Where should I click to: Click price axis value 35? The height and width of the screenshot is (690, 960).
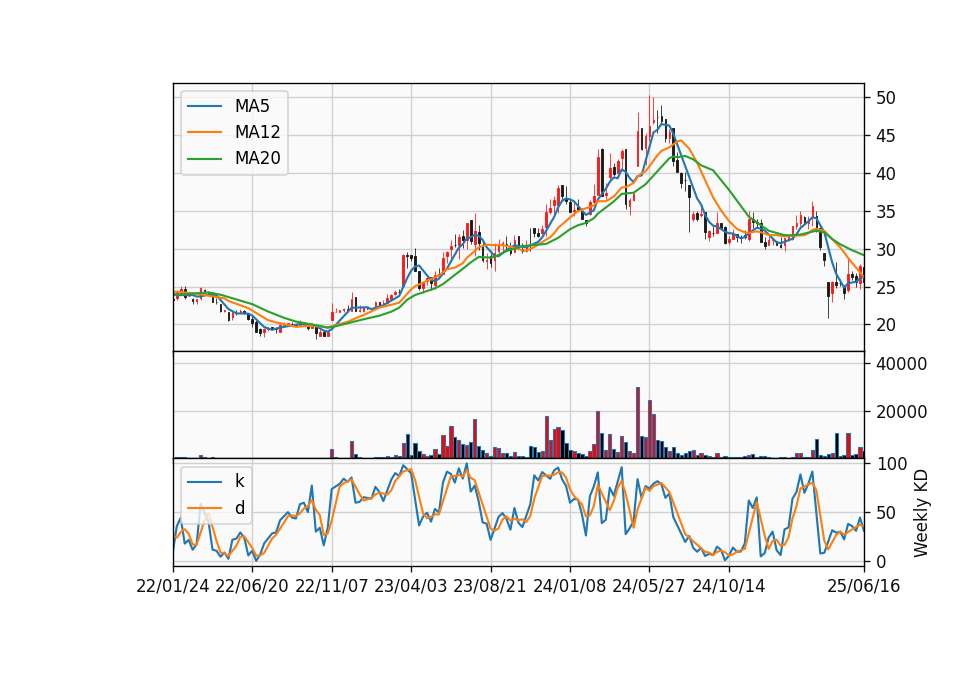(x=885, y=212)
